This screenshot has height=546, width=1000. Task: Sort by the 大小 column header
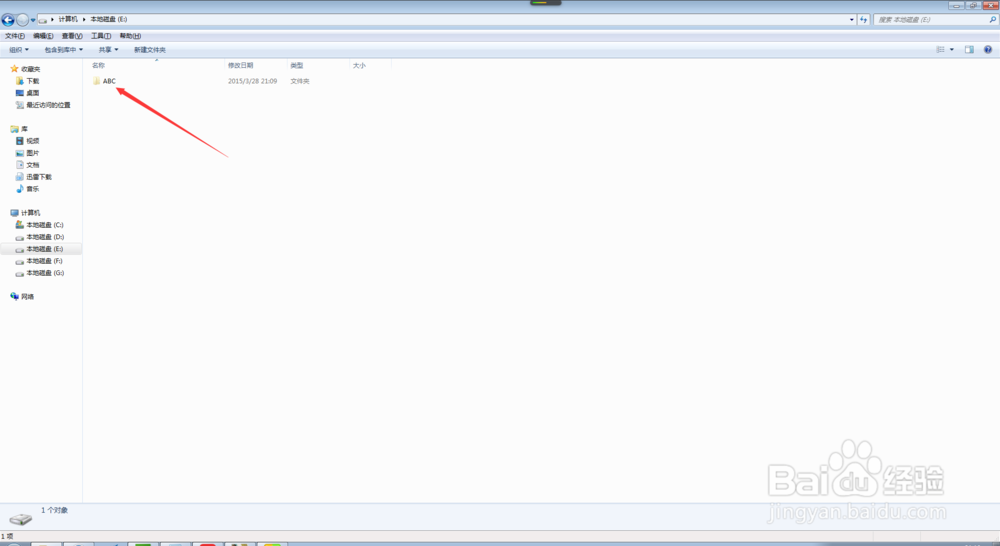(x=359, y=66)
